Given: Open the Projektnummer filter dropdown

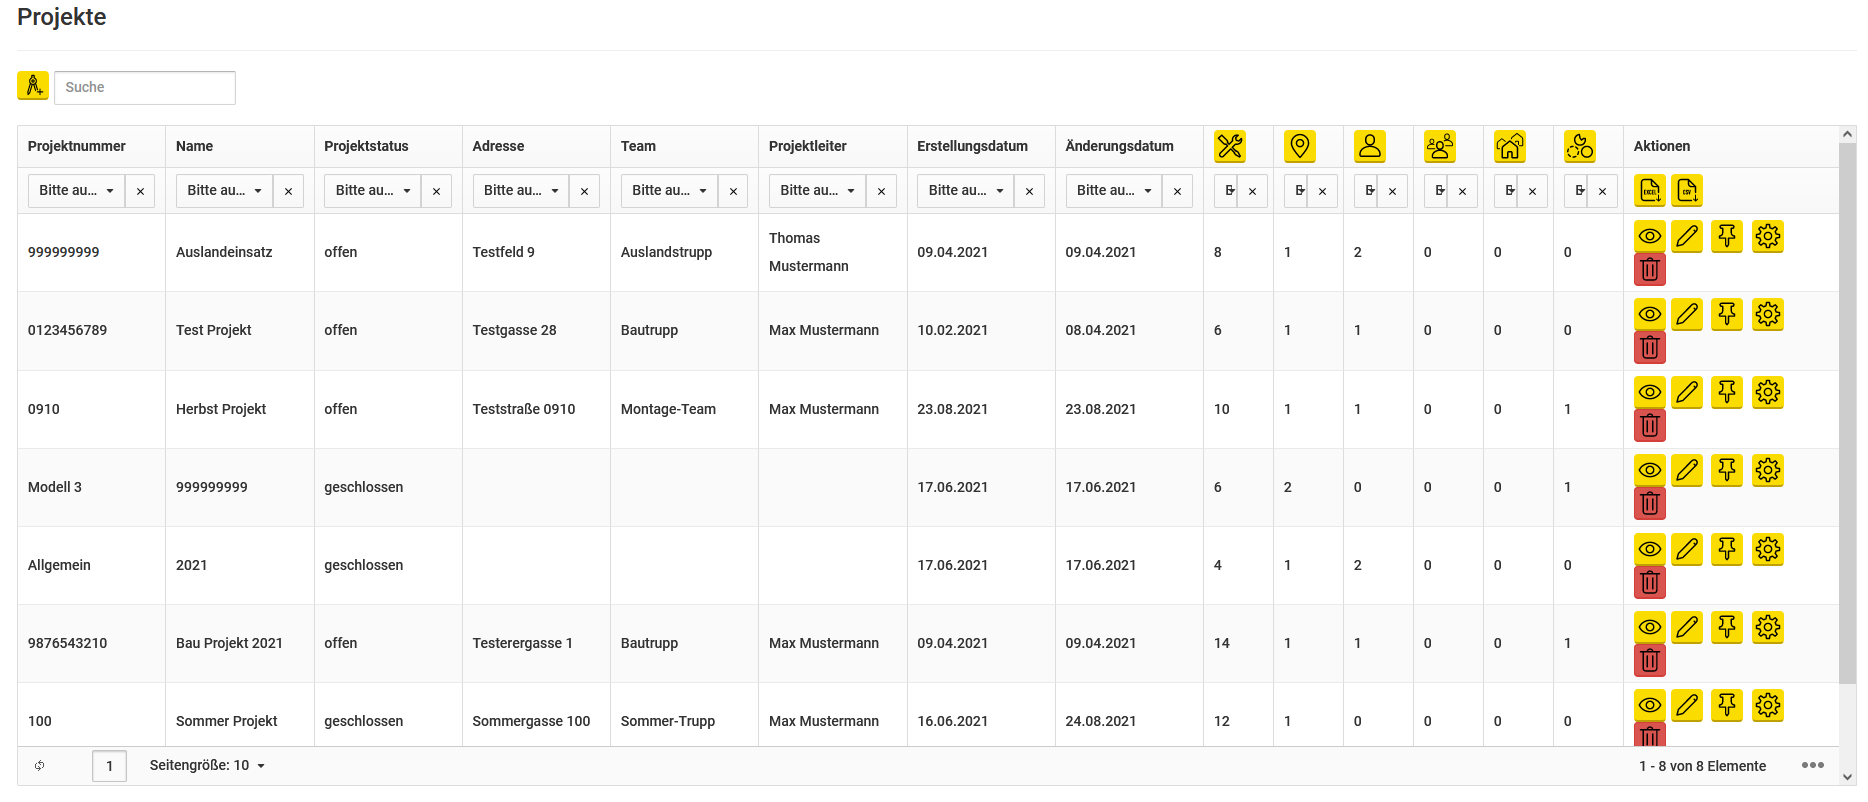Looking at the screenshot, I should [76, 190].
